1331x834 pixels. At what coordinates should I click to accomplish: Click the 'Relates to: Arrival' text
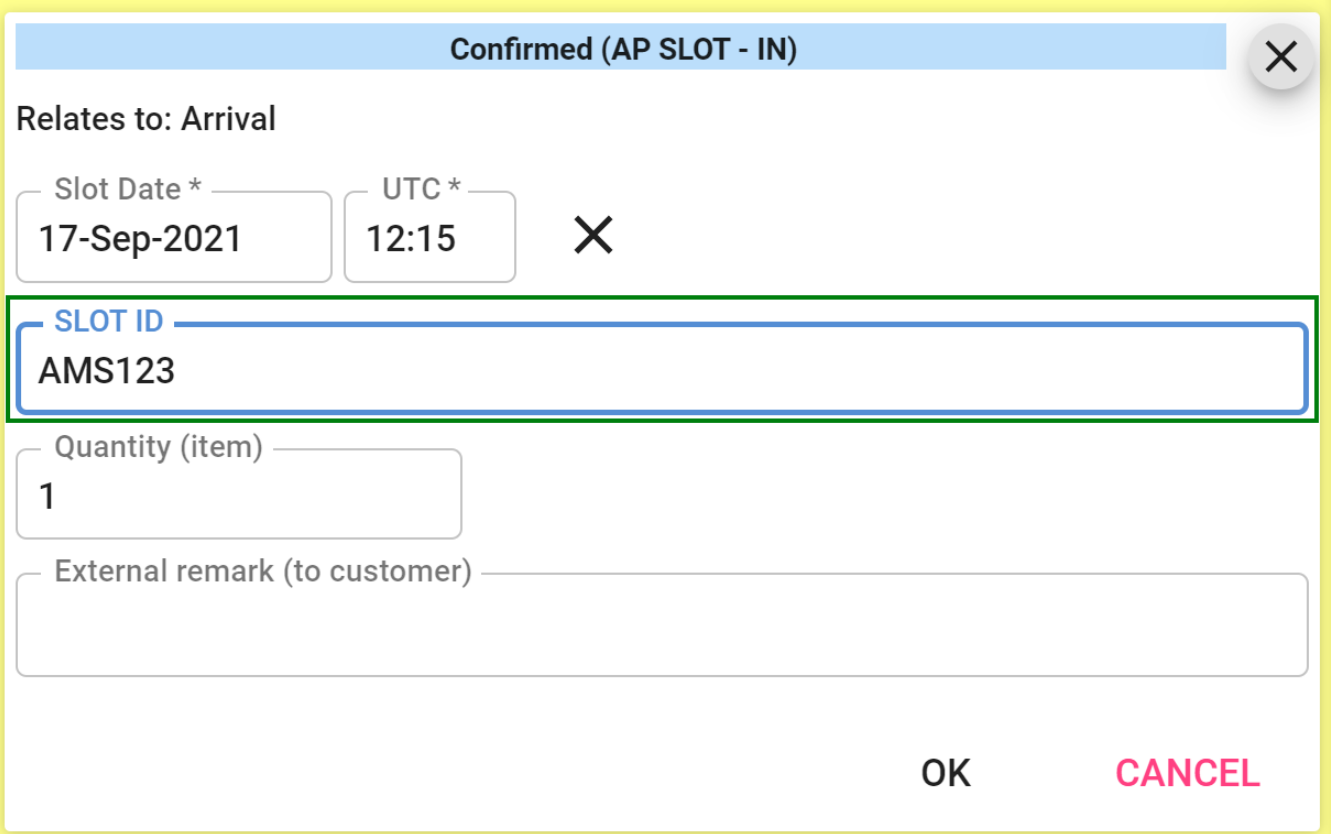point(146,119)
